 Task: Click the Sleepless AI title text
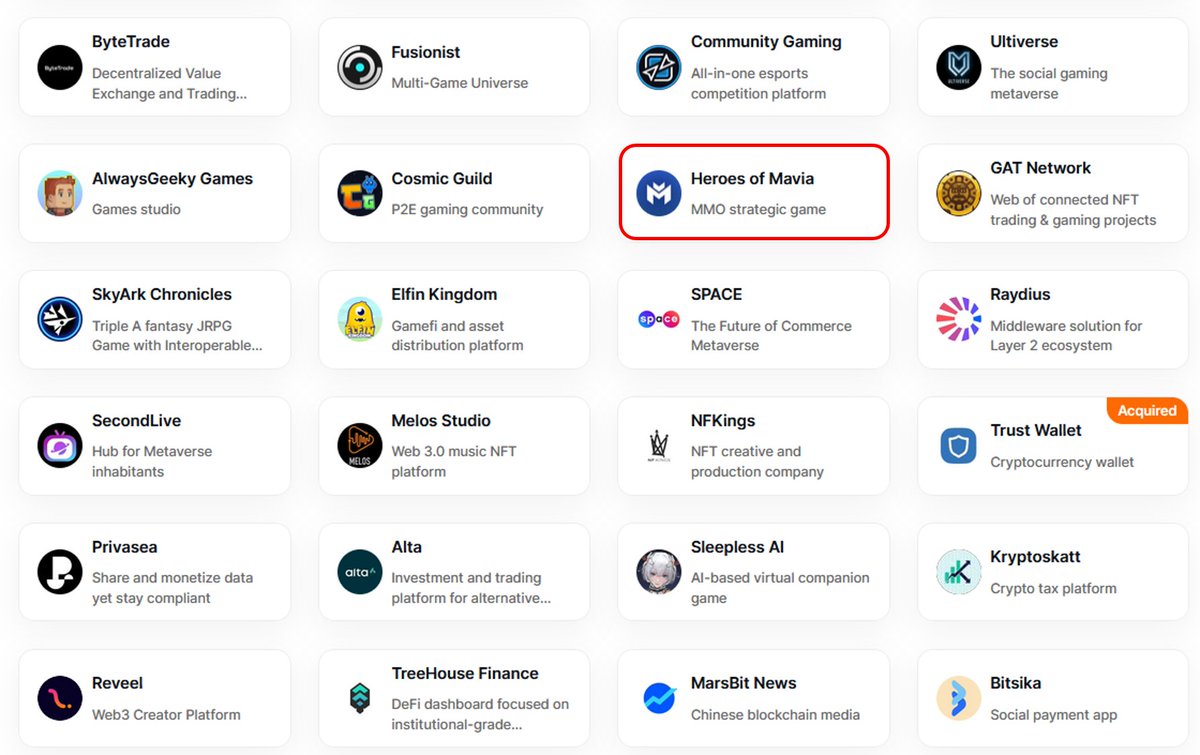tap(737, 547)
